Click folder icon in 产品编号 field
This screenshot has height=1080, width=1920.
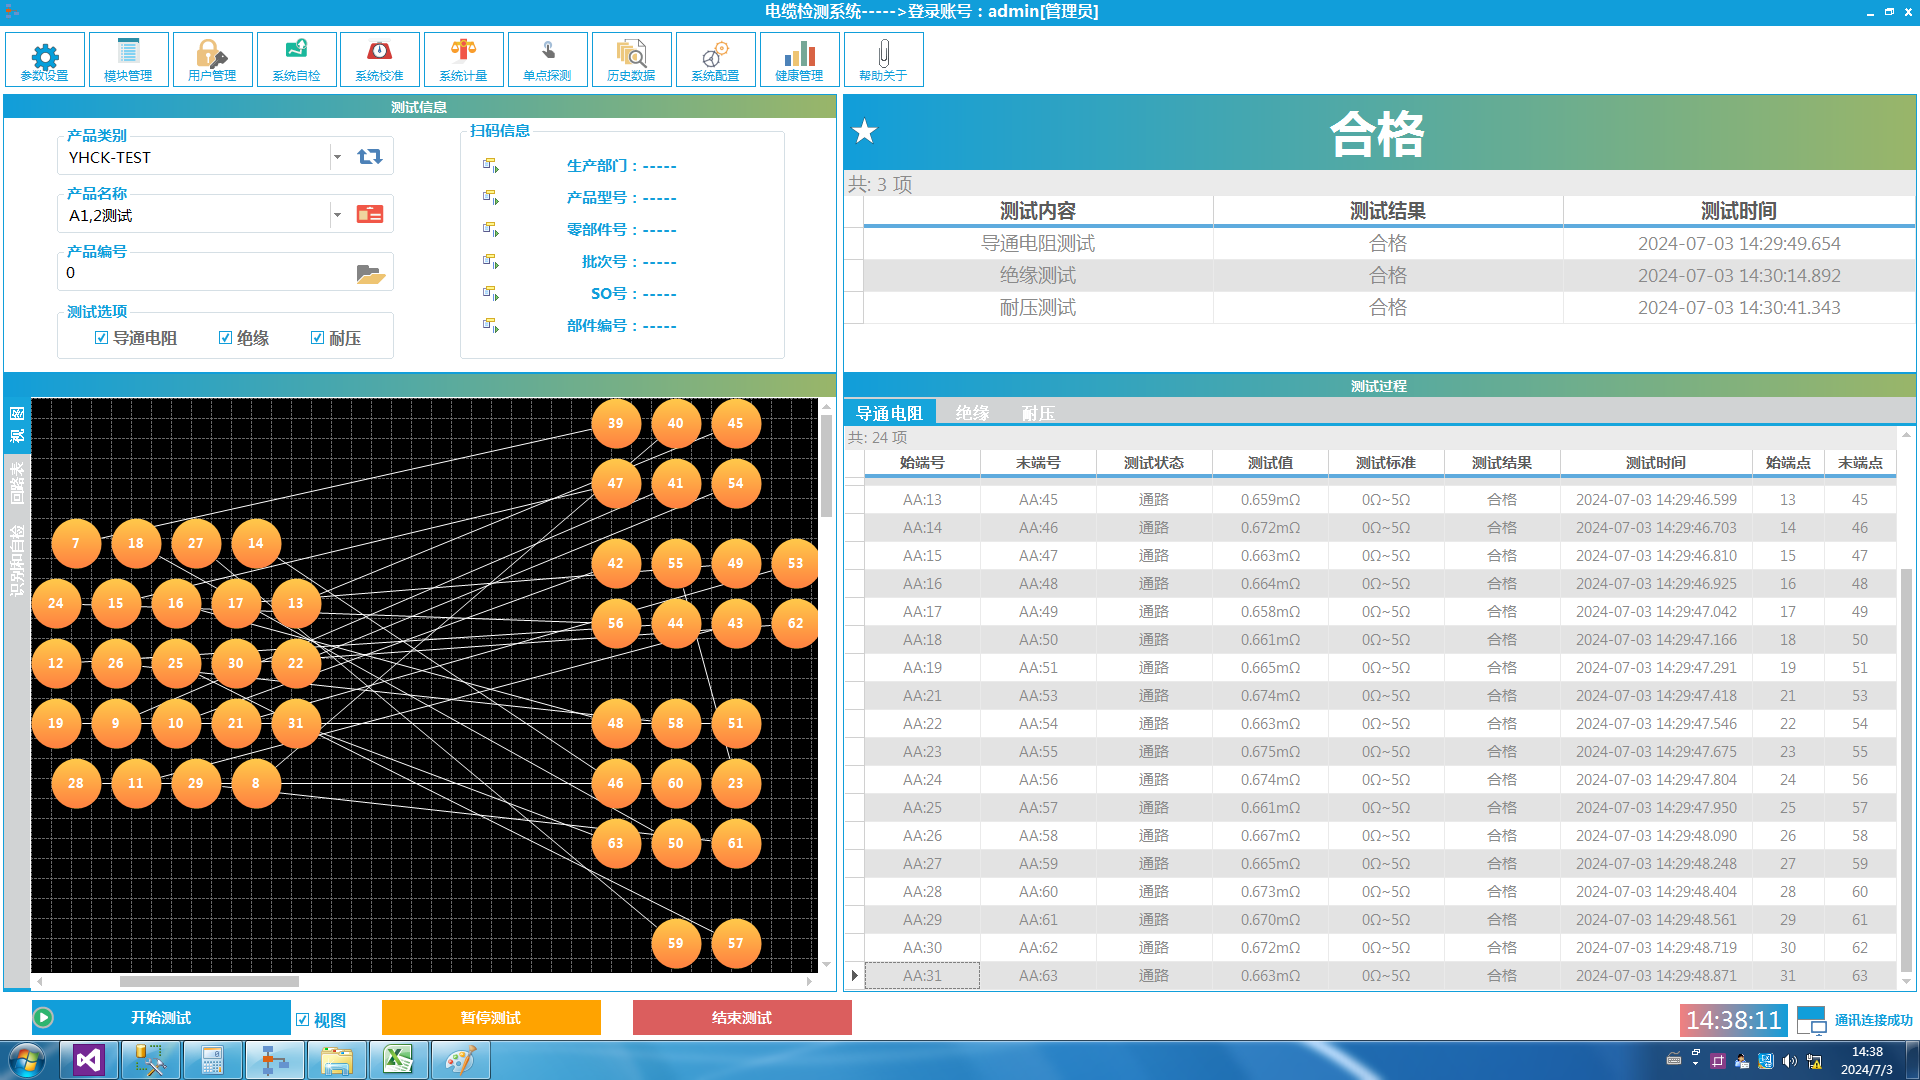click(x=370, y=274)
